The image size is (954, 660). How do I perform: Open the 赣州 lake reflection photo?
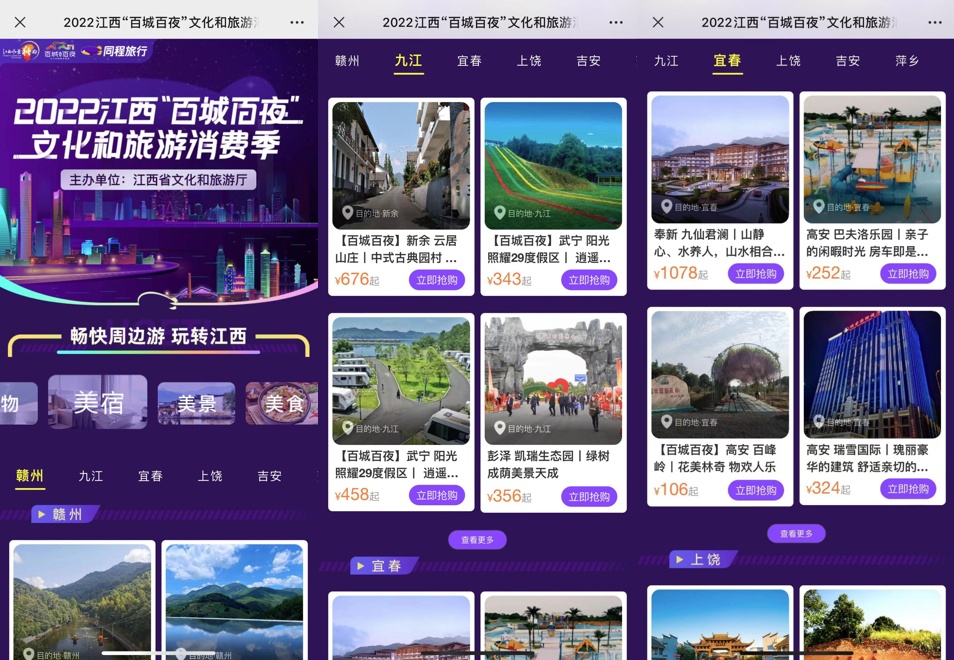(234, 602)
